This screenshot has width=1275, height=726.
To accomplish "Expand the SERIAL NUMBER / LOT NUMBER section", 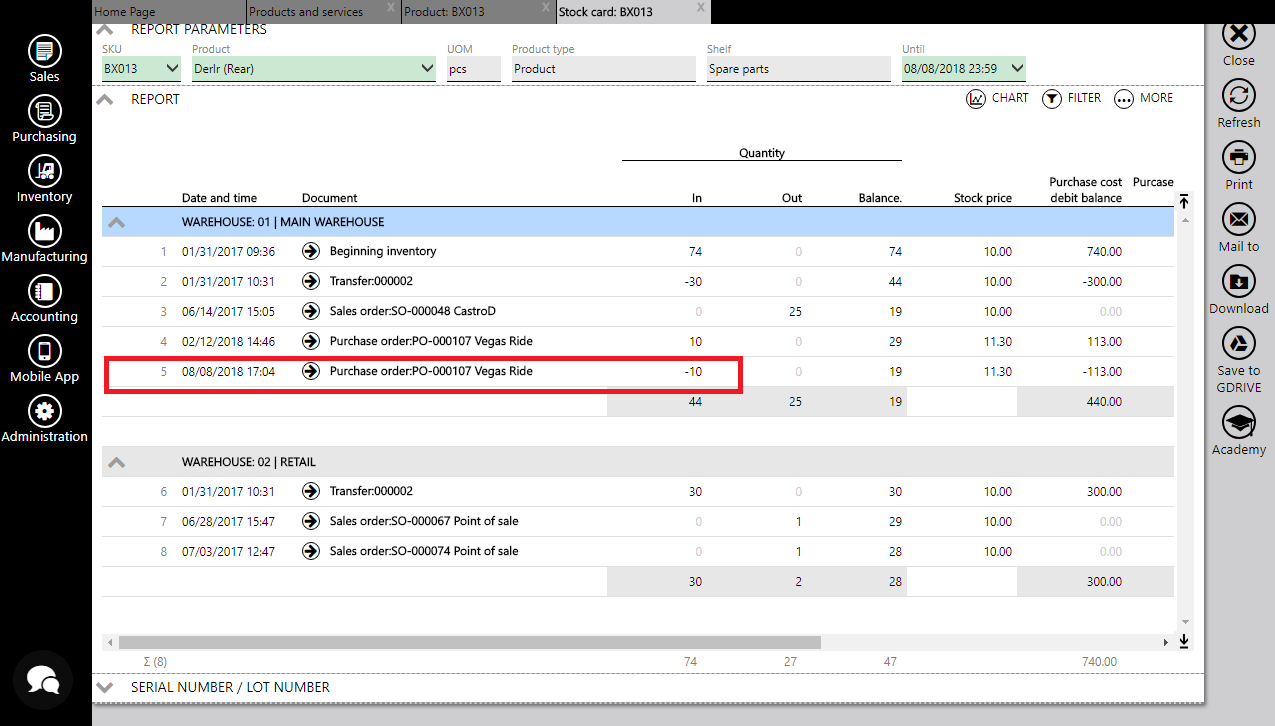I will coord(105,687).
